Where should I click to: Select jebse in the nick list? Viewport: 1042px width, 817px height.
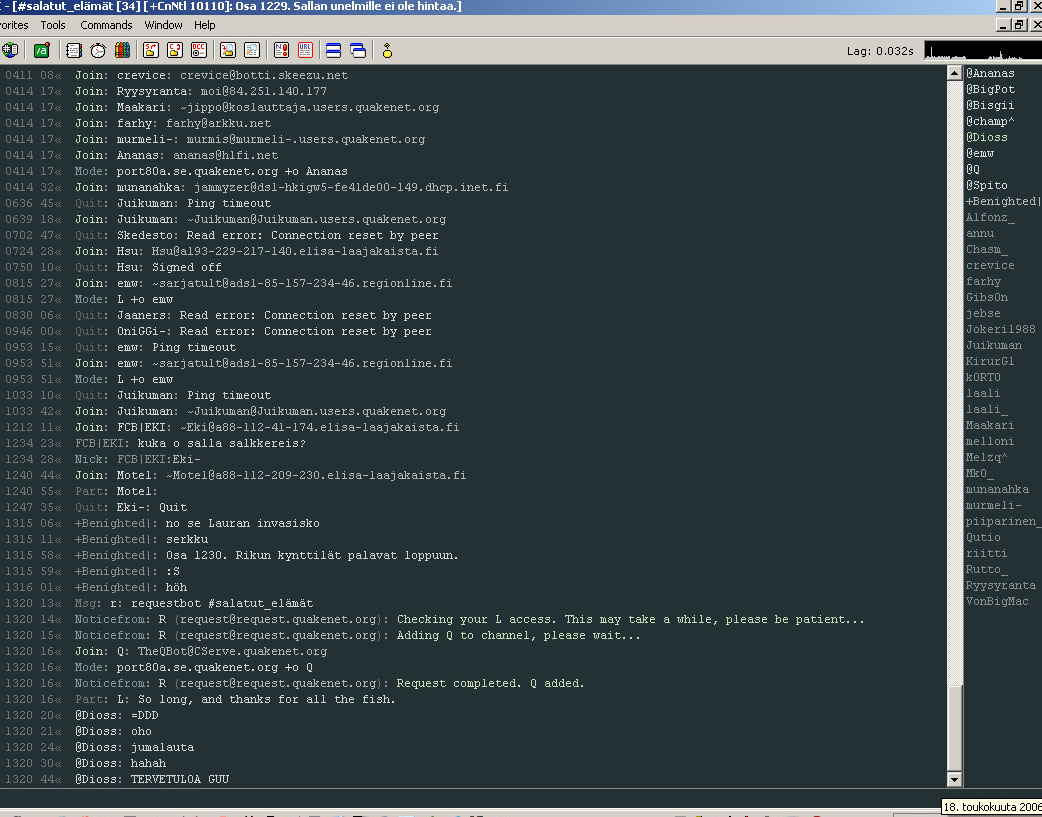pos(984,313)
